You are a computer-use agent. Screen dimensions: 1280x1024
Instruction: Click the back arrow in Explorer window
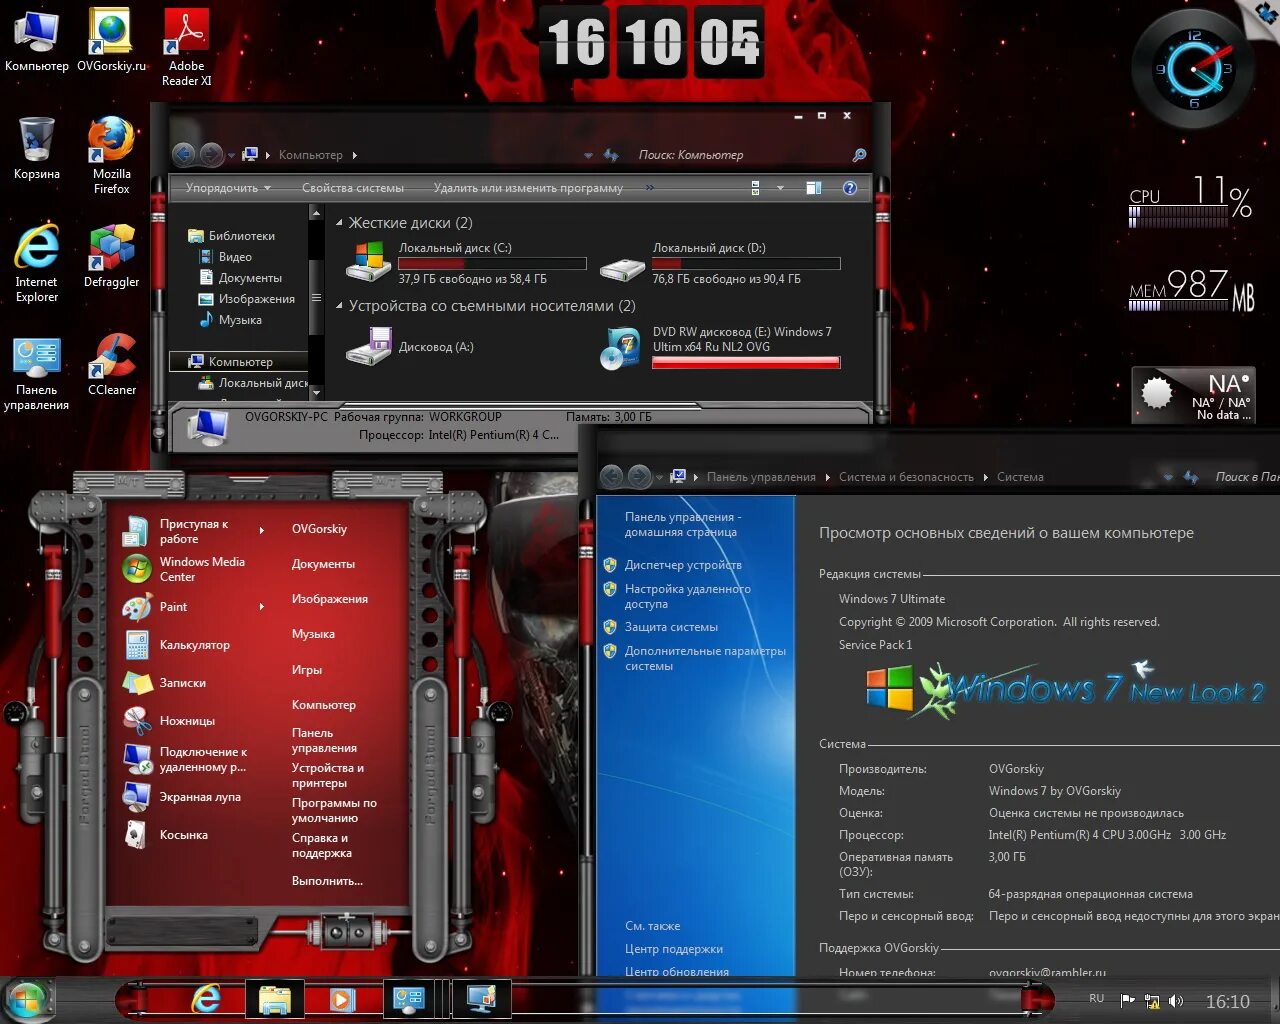tap(184, 155)
